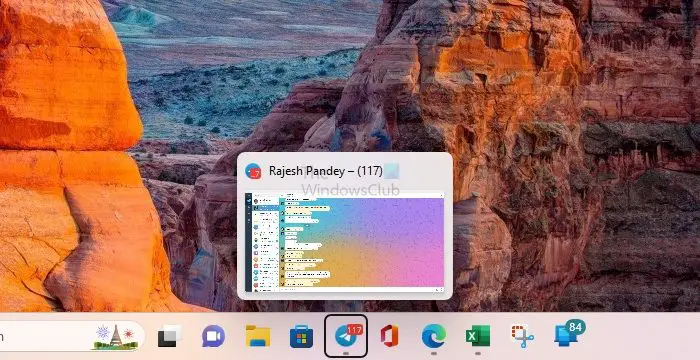Open File Explorer folder icon

[x=258, y=336]
